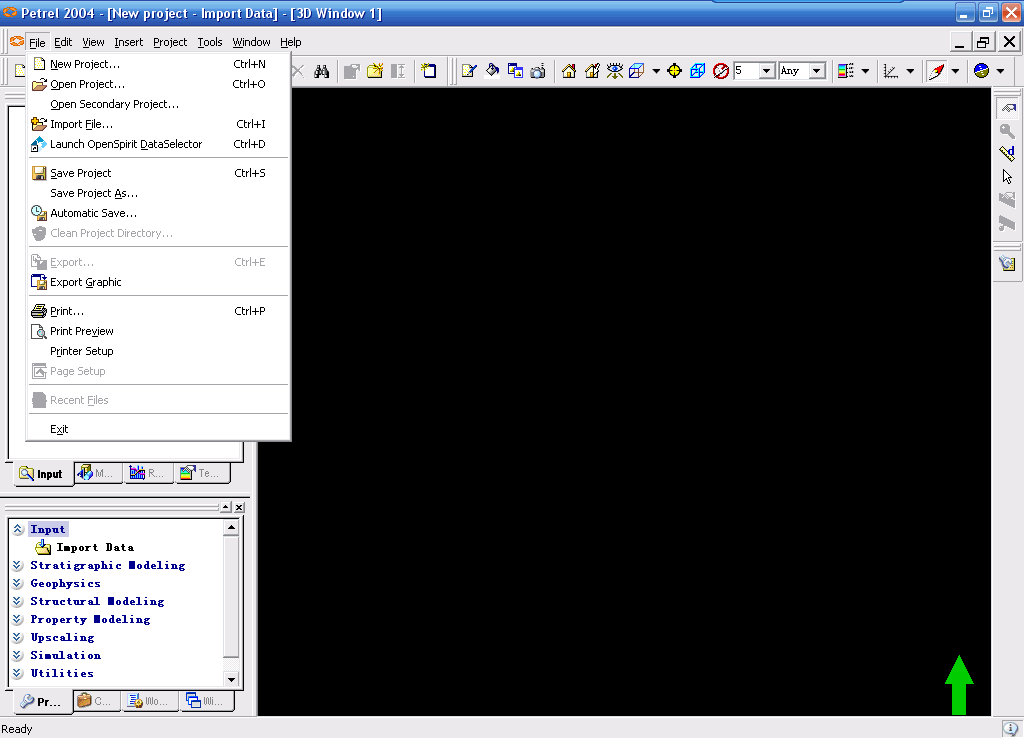This screenshot has height=738, width=1024.
Task: Close the process diagram panel
Action: tap(240, 507)
